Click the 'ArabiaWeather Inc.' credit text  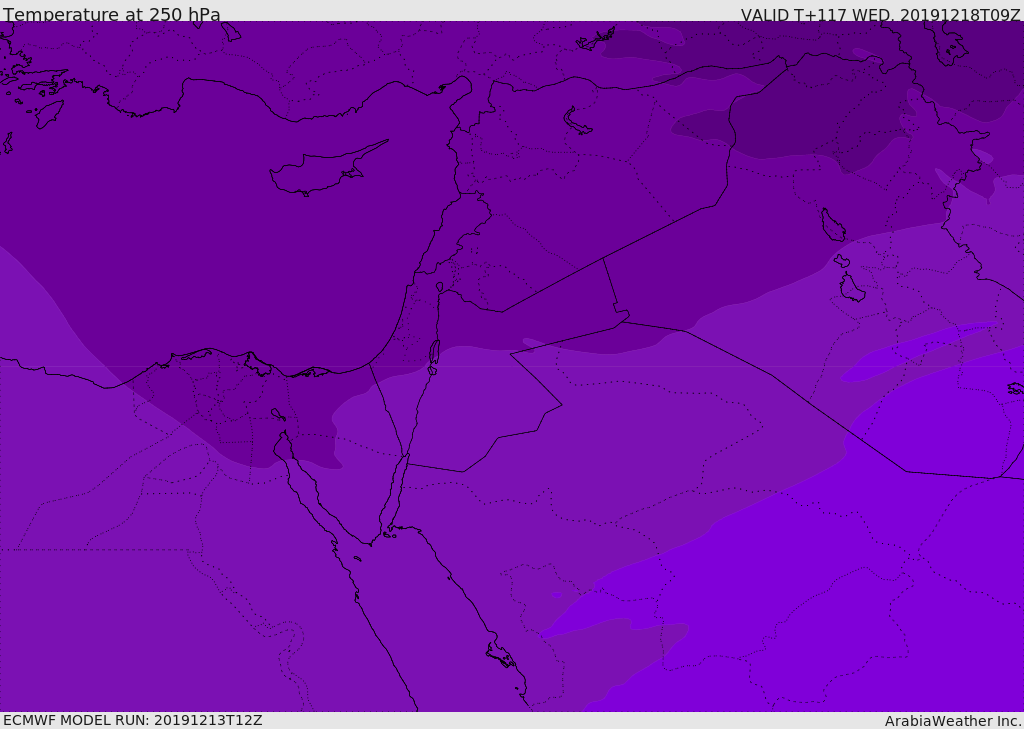click(x=953, y=721)
